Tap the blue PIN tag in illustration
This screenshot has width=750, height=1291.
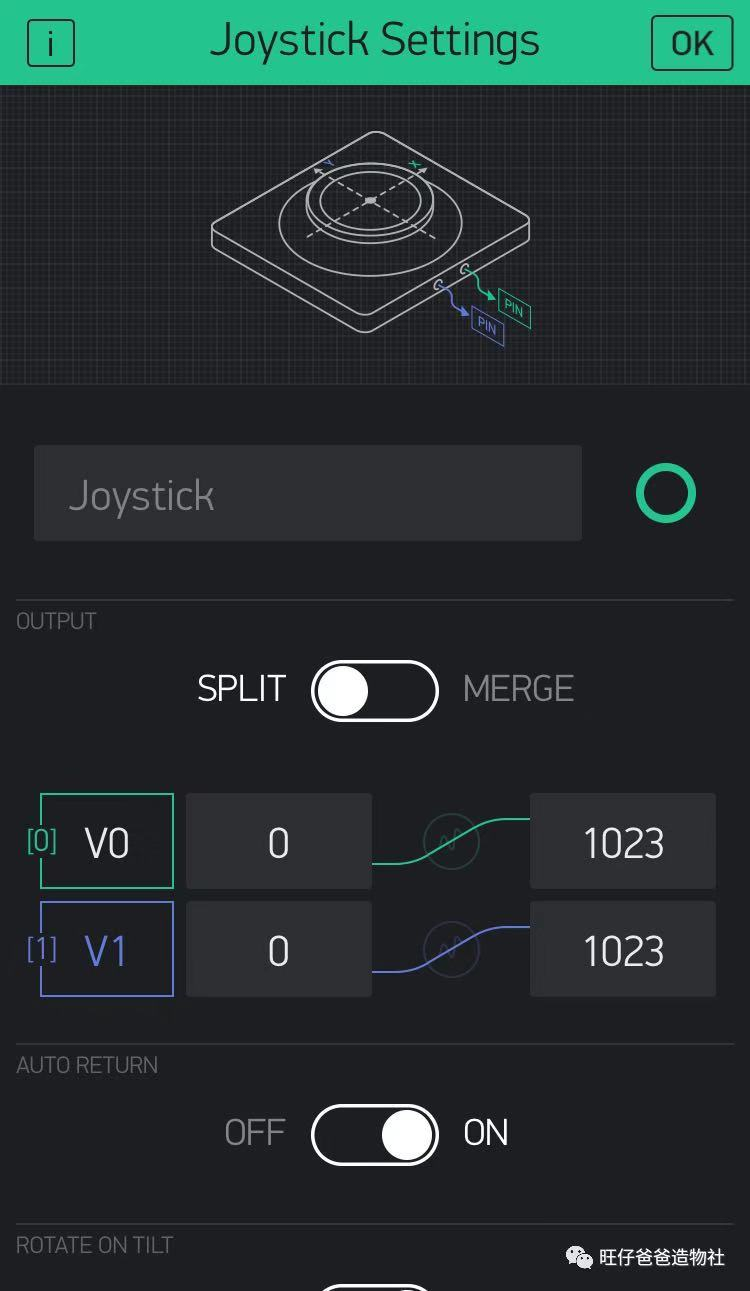(x=487, y=325)
